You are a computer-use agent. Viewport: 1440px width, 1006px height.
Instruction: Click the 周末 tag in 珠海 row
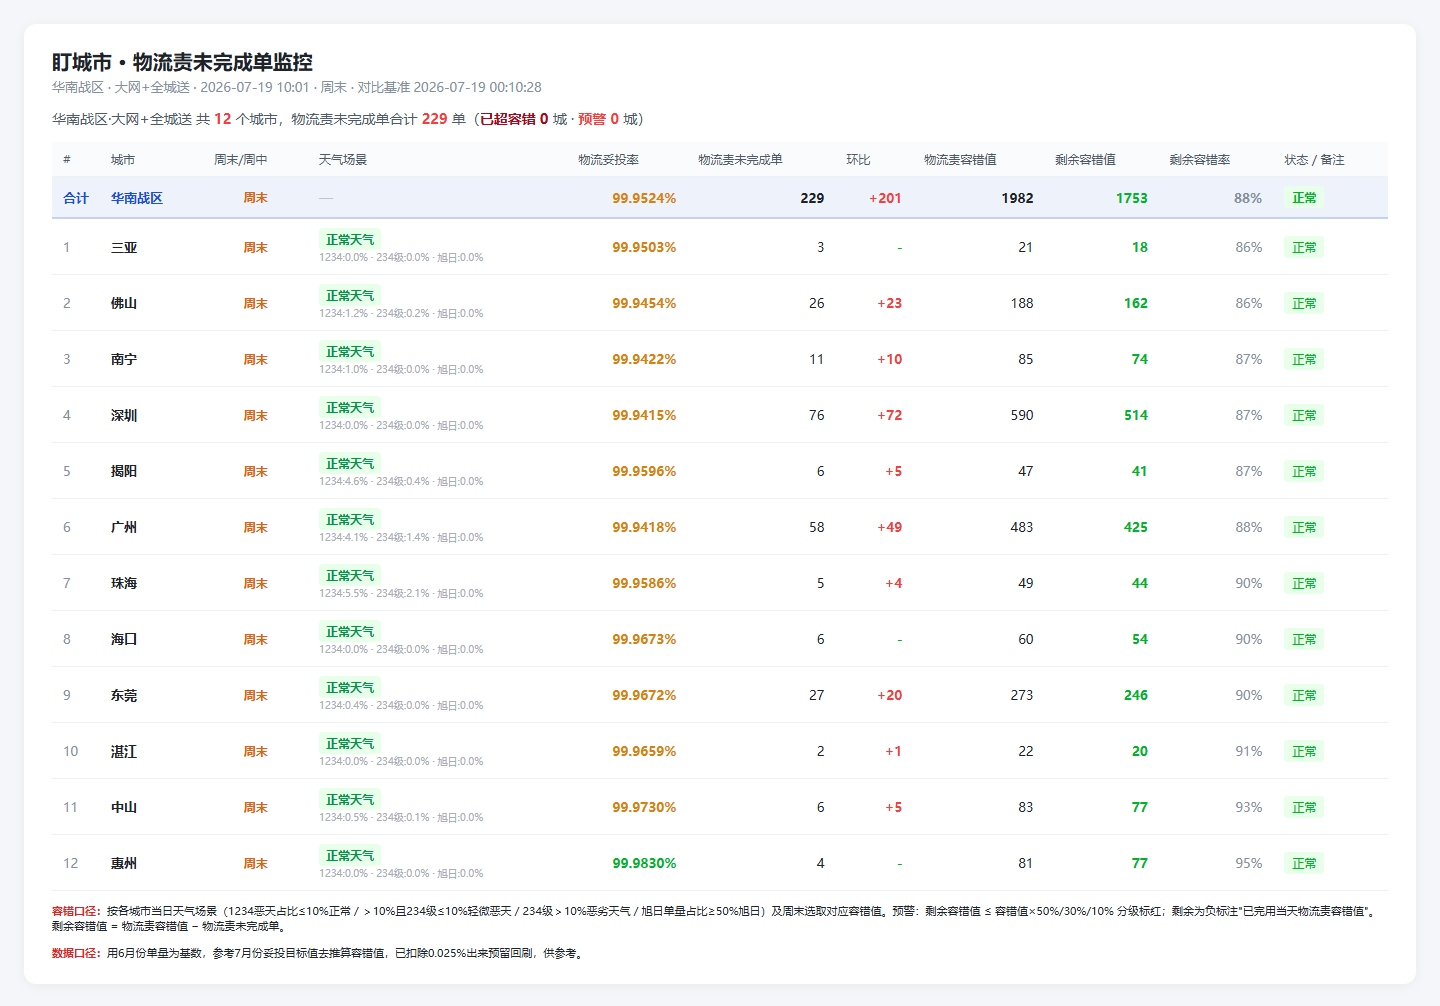[x=255, y=583]
